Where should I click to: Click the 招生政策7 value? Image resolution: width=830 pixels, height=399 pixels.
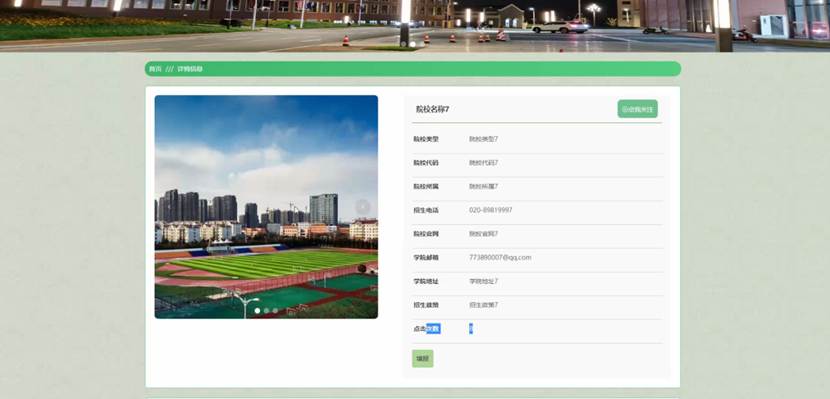coord(483,305)
